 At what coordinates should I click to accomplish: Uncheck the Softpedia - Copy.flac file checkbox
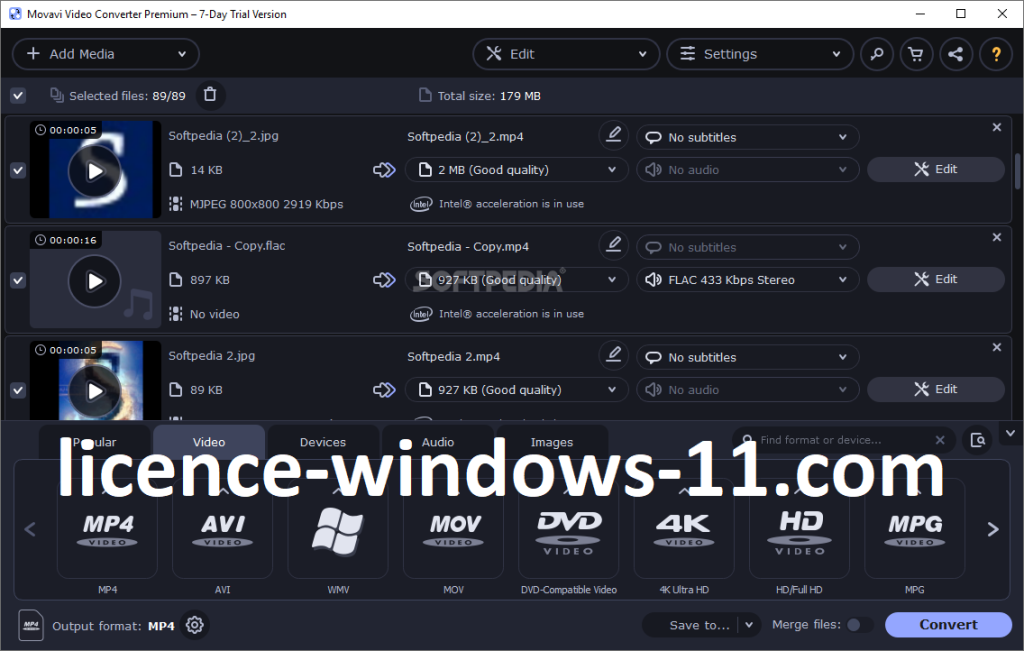(18, 280)
